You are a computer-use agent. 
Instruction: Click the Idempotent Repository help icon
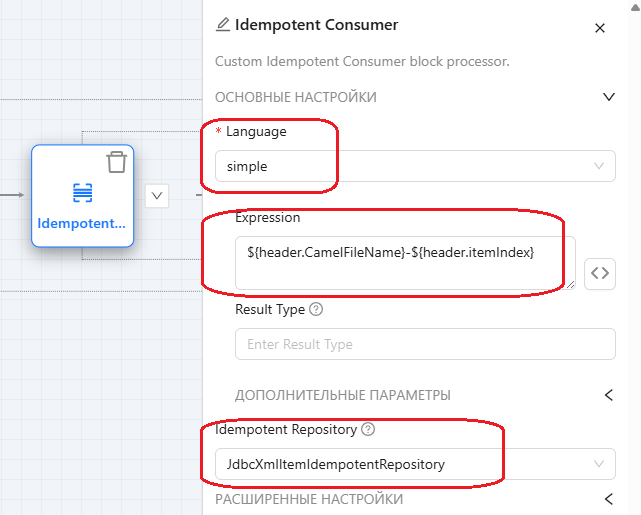click(368, 430)
